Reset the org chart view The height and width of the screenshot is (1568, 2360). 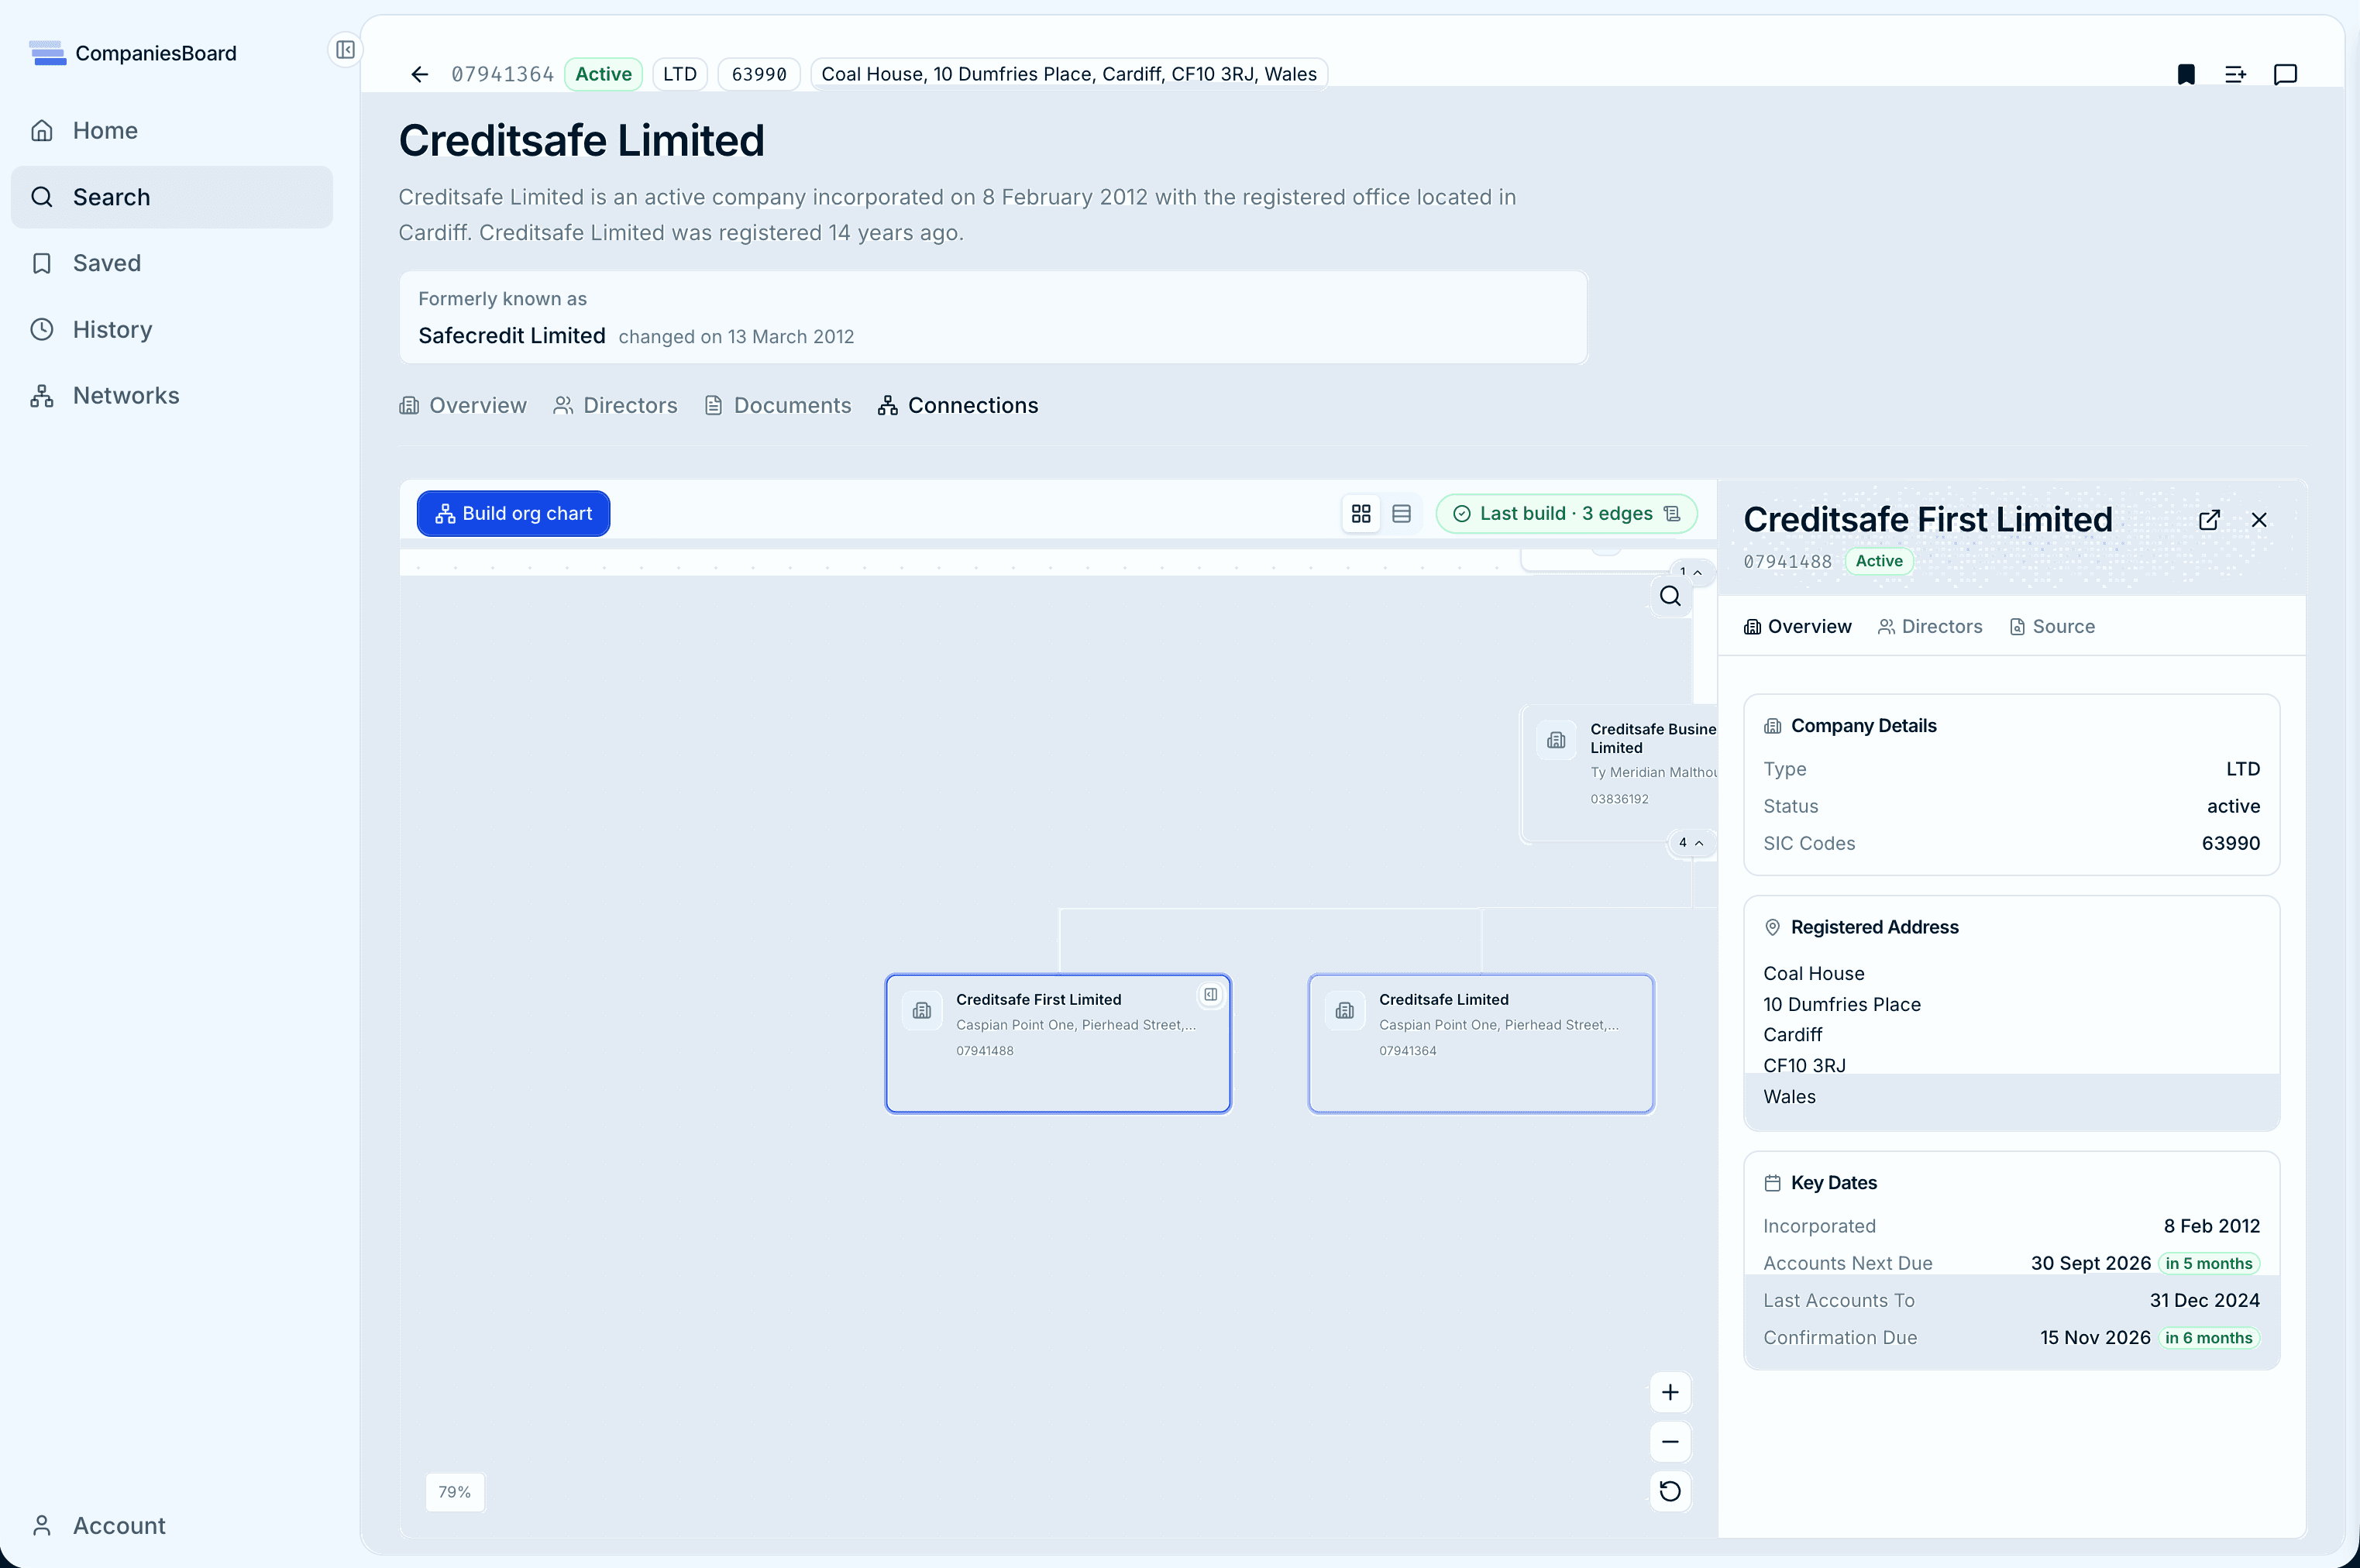pyautogui.click(x=1670, y=1491)
